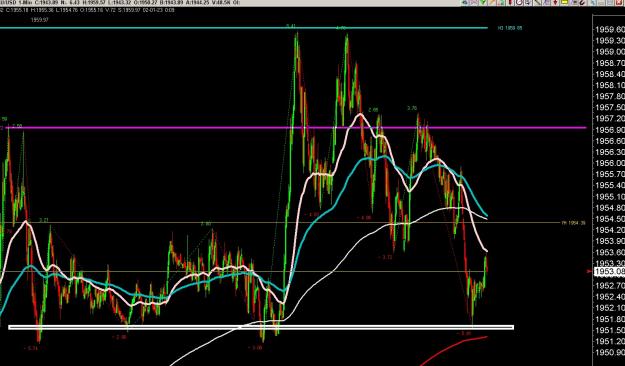
Task: Select the thick white horizontal support bar
Action: click(x=261, y=328)
